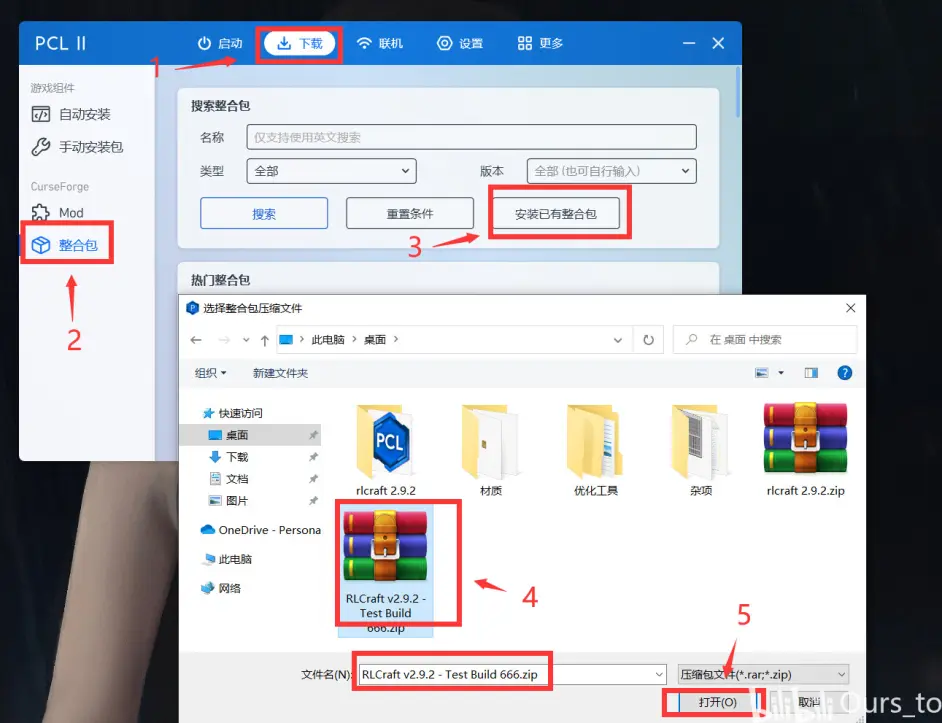Screen dimensions: 942x723
Task: Open the 更多 tab
Action: click(540, 43)
